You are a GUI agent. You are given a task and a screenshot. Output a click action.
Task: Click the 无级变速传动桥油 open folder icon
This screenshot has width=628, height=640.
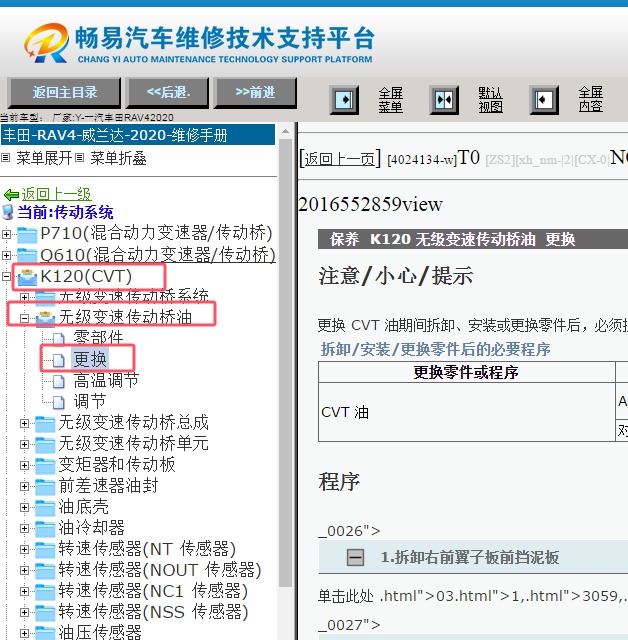[45, 318]
